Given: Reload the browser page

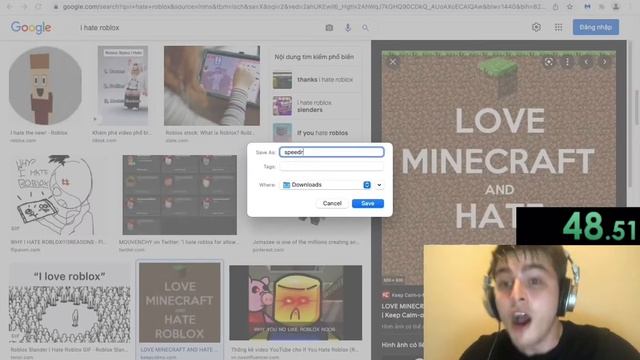Looking at the screenshot, I should point(38,7).
